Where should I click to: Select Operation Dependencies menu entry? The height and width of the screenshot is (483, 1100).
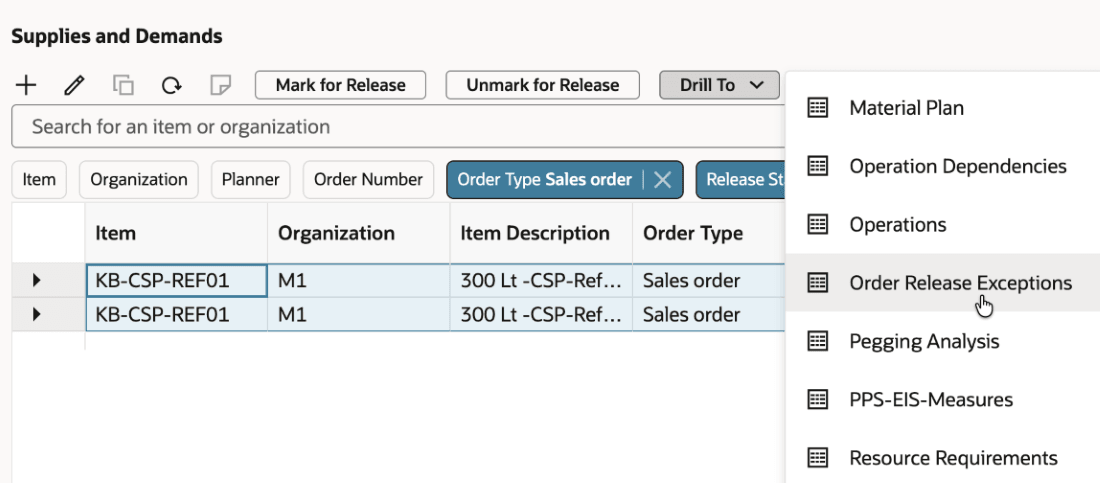(943, 166)
